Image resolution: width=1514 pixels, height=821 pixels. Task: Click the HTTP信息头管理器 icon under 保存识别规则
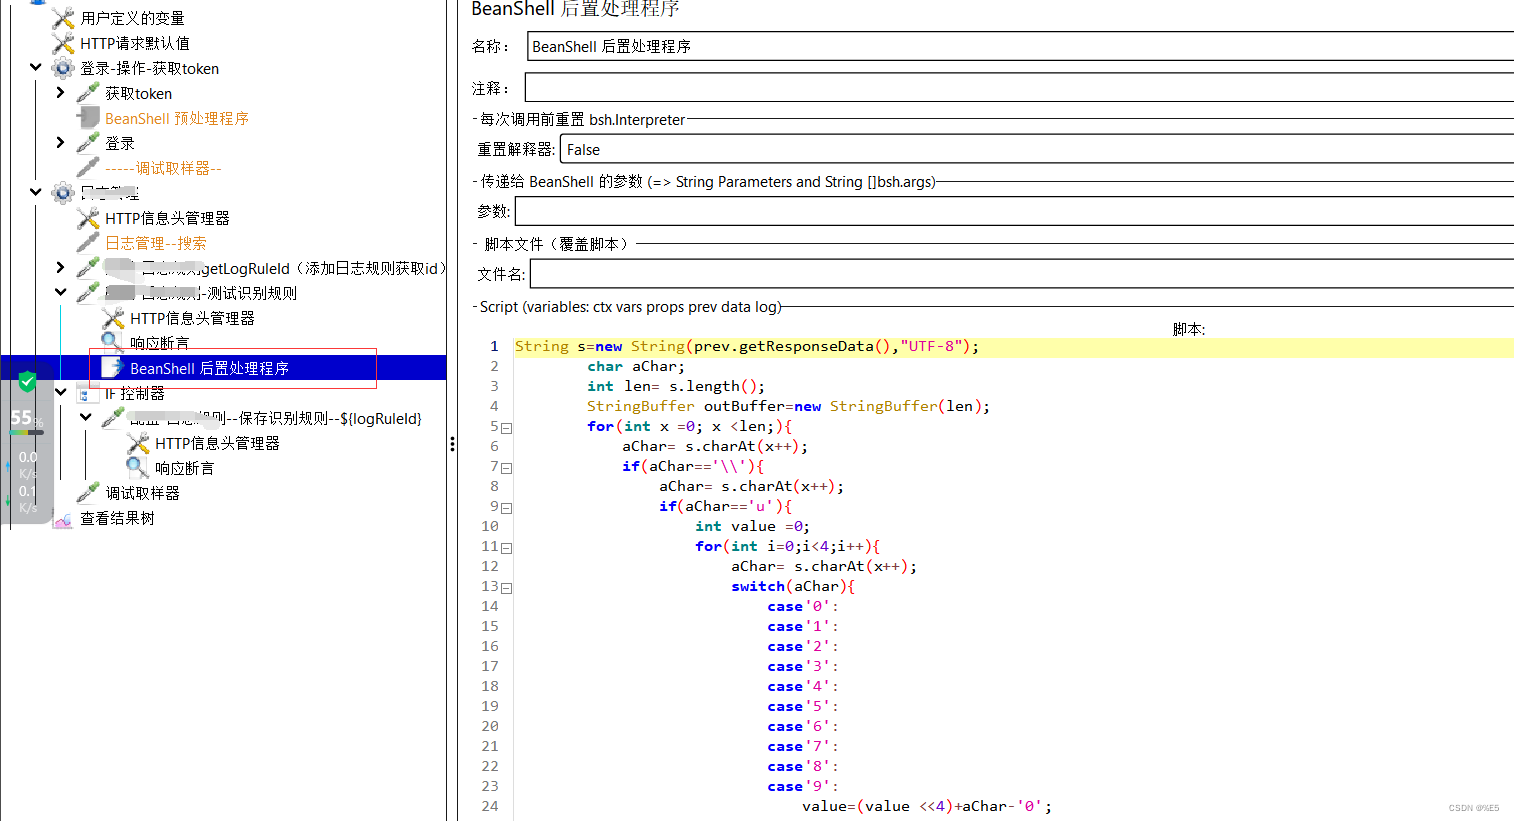[x=138, y=443]
